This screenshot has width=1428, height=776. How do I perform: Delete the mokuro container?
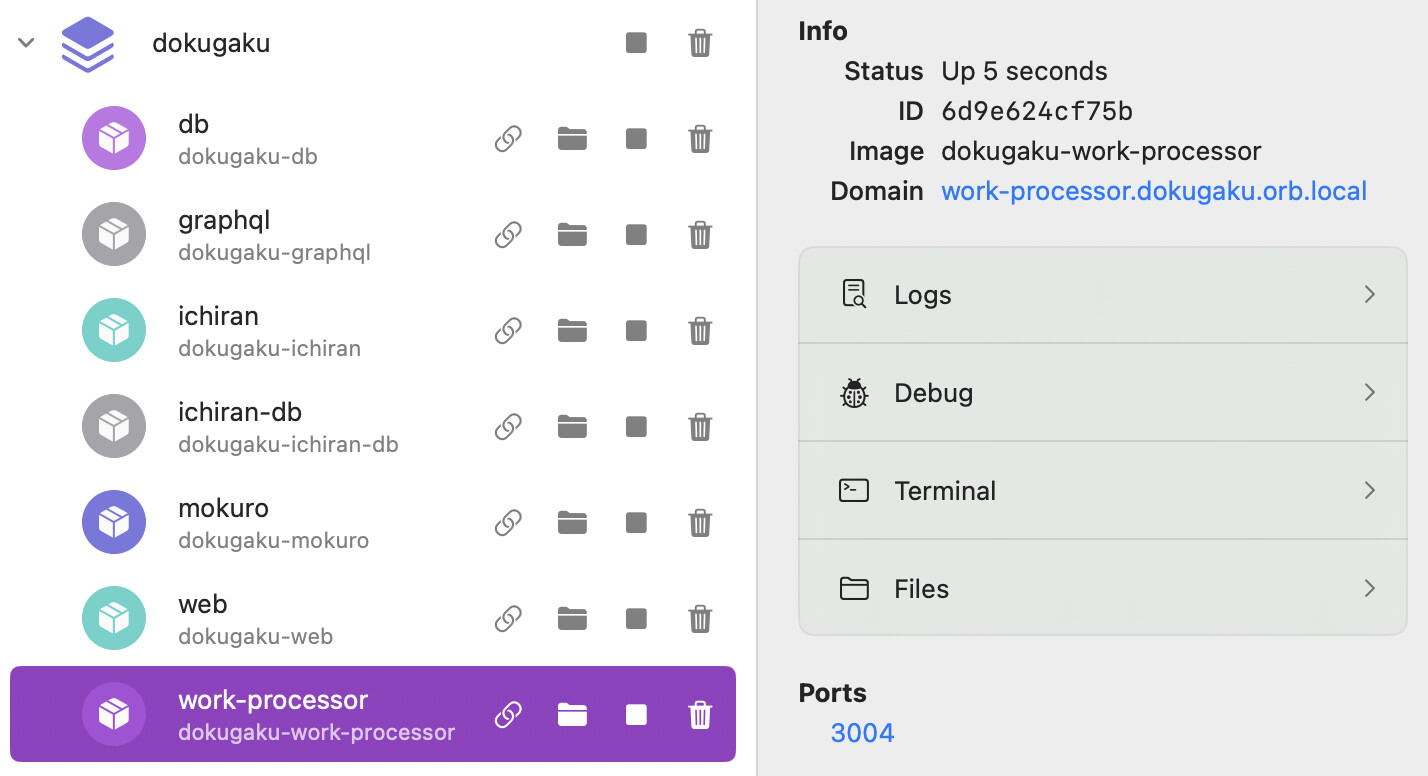click(x=700, y=523)
